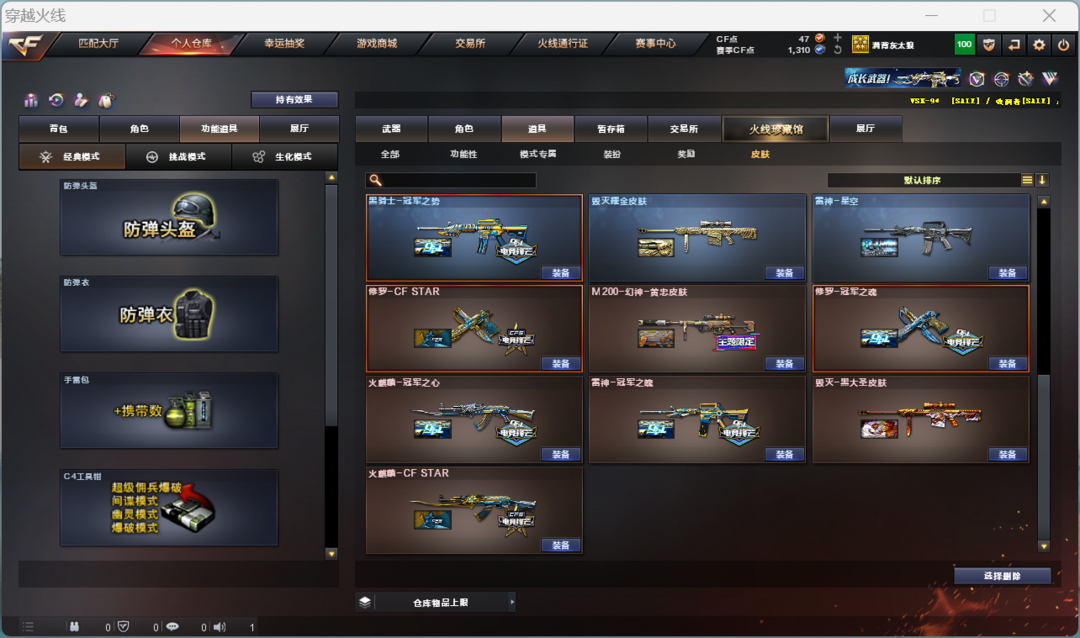Expand the 仓库物品上限 arrow
This screenshot has width=1080, height=638.
pos(512,602)
